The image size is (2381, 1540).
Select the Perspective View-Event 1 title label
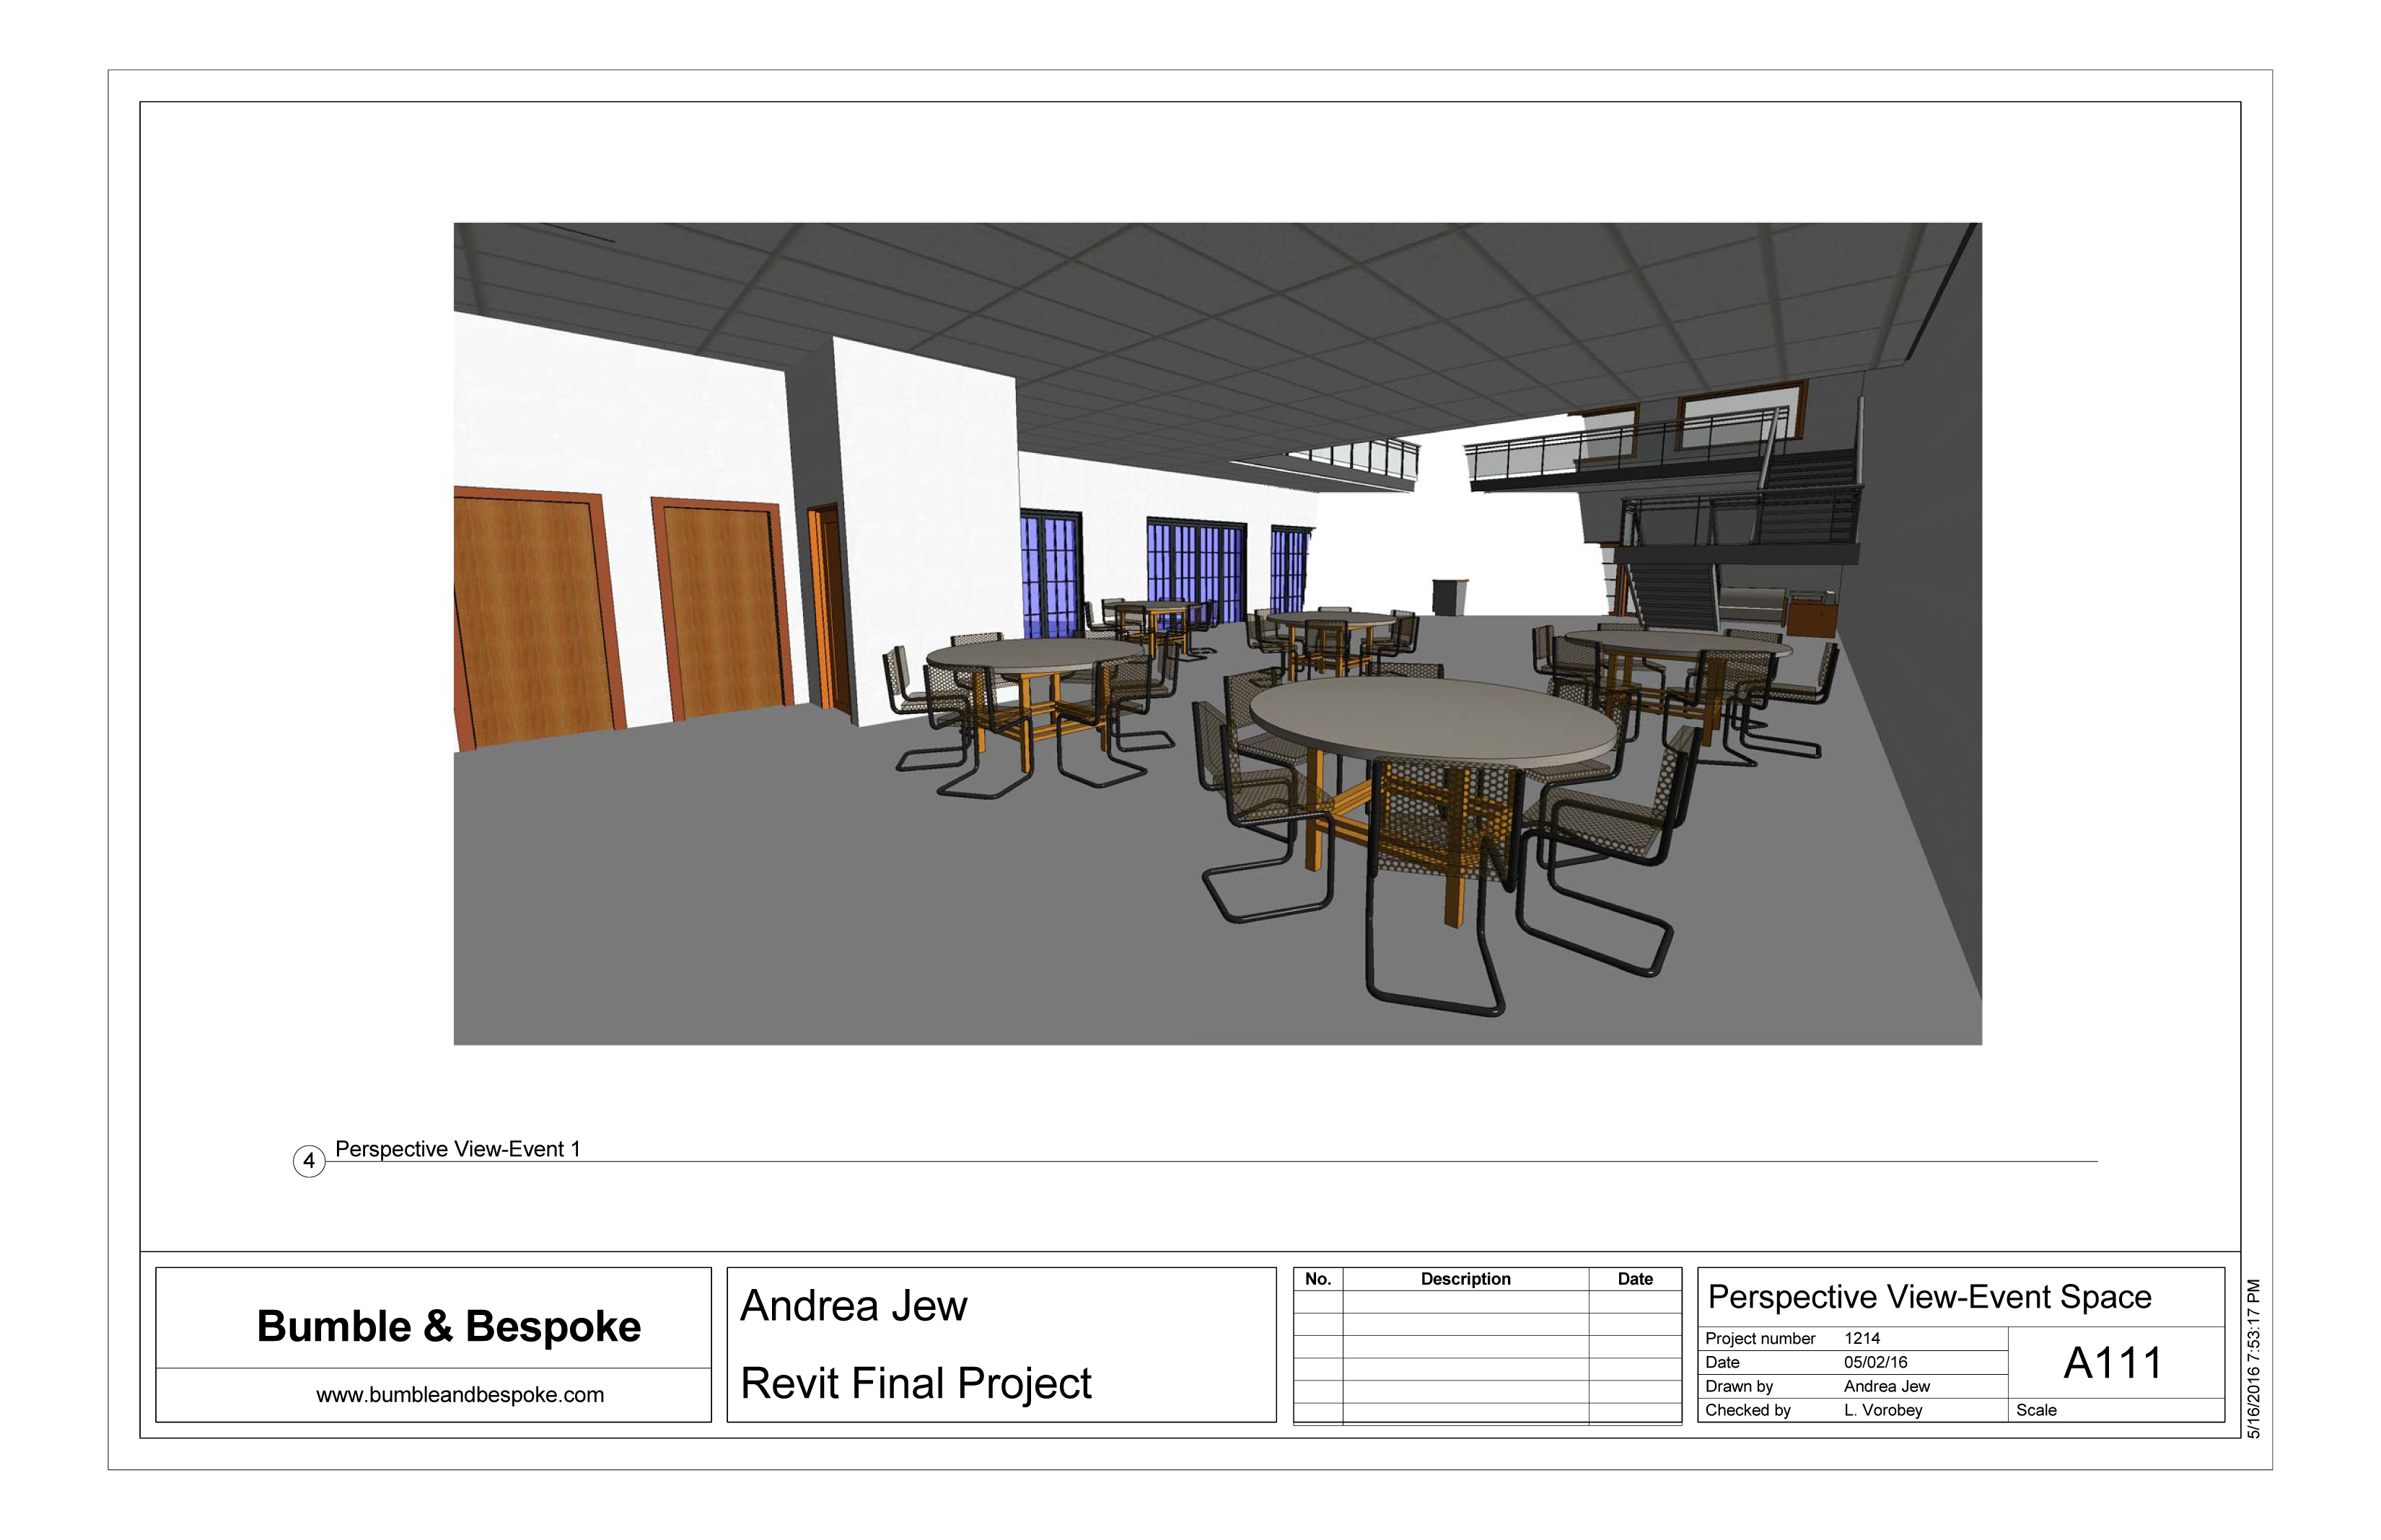pos(457,1149)
